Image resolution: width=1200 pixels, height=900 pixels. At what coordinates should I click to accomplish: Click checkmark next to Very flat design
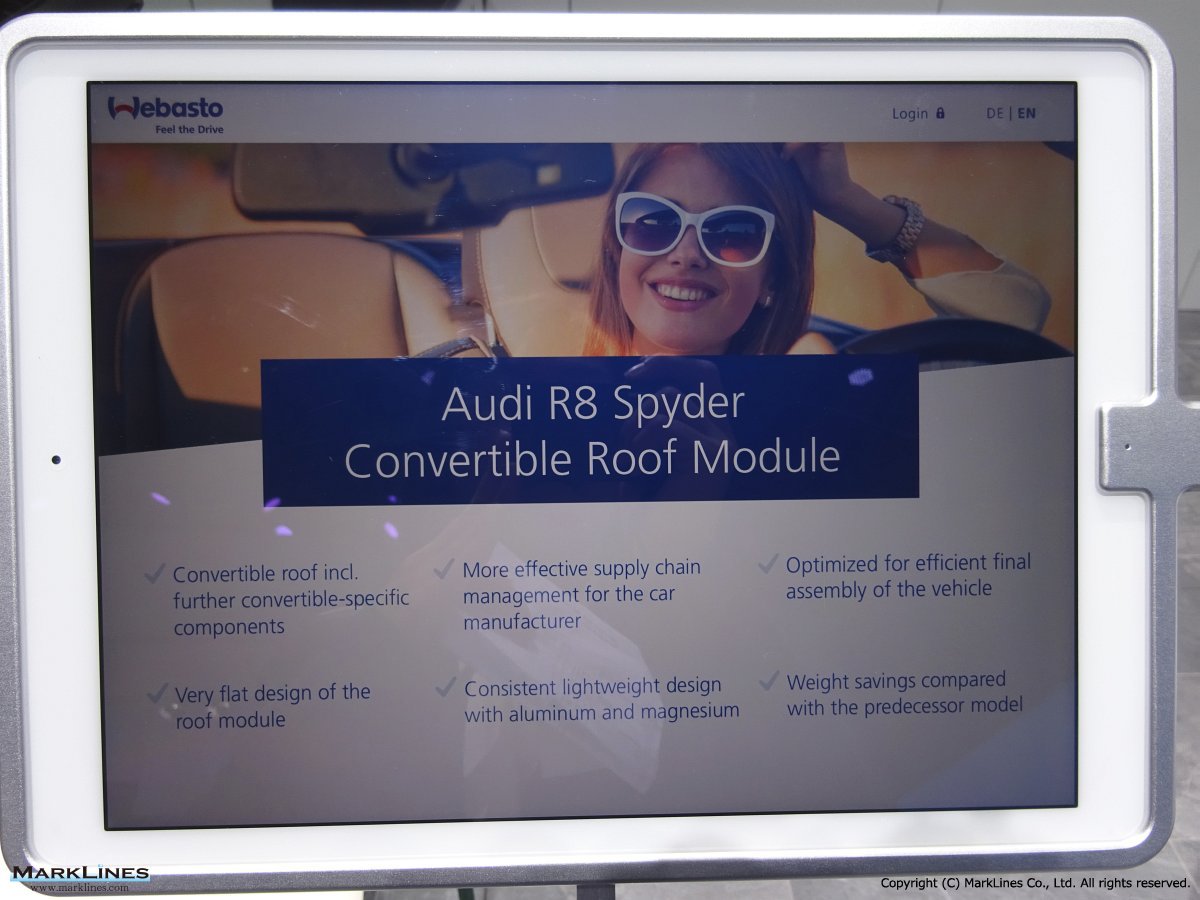click(157, 693)
